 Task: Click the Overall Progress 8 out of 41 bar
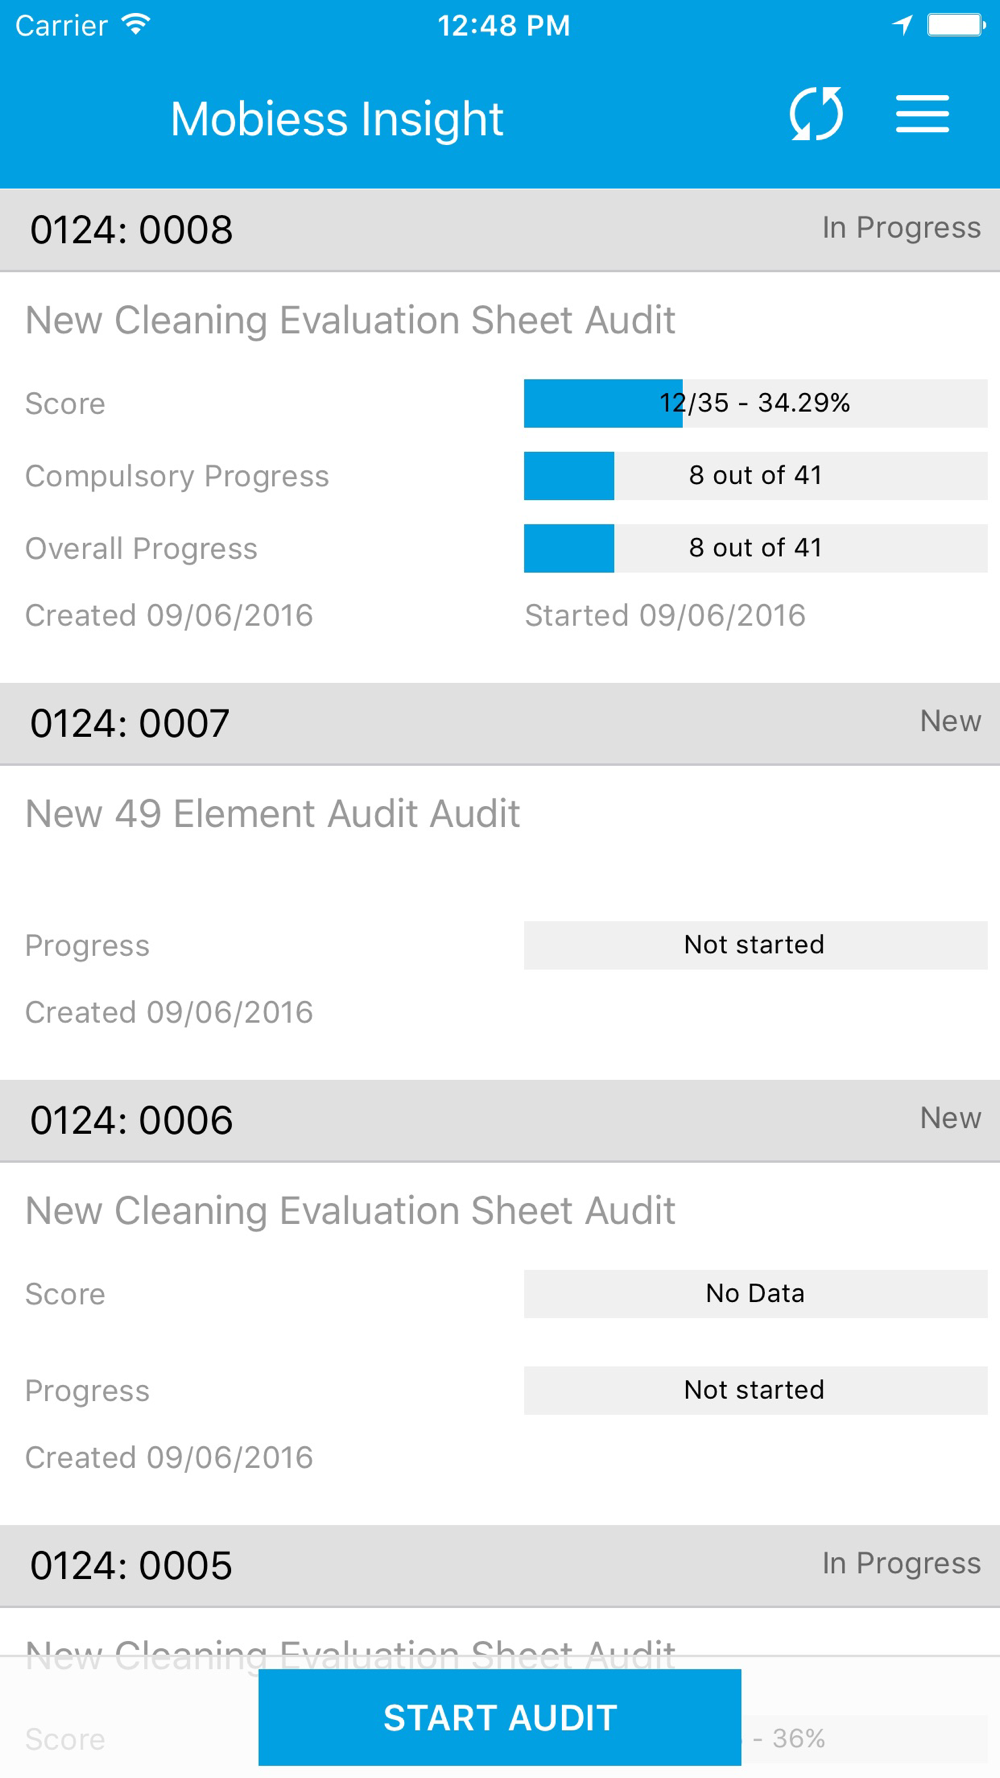[755, 548]
